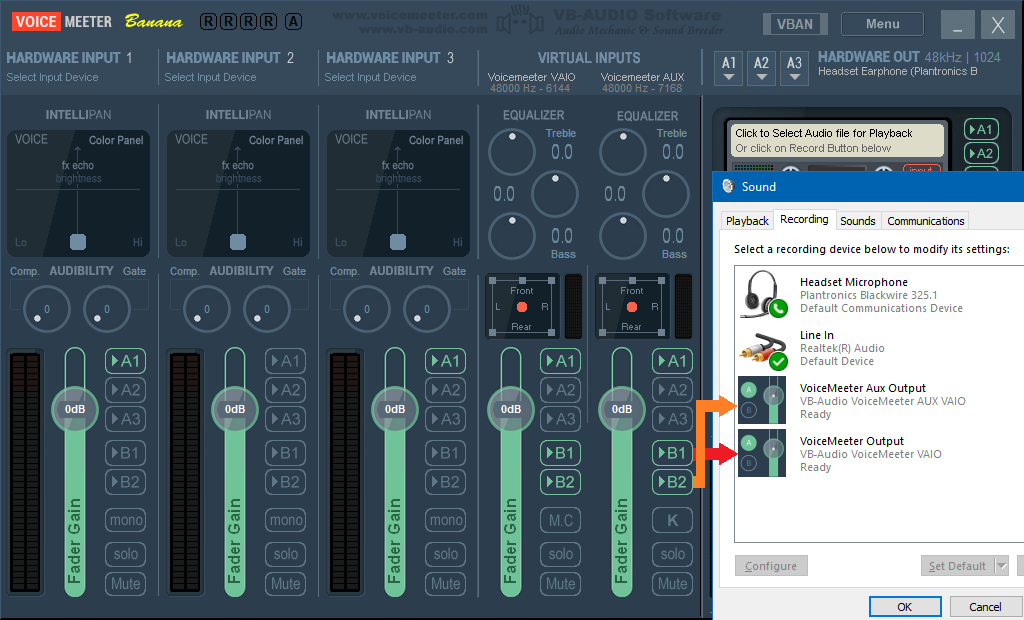Click first R indicator in header
Screen dimensions: 1024x620
(208, 22)
